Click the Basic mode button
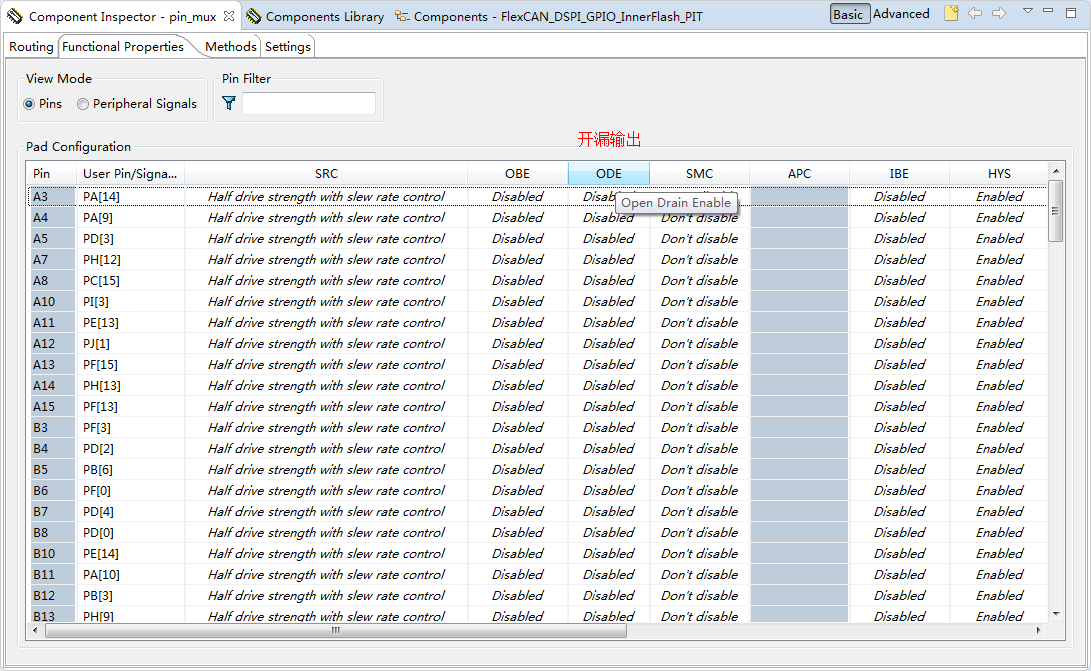This screenshot has height=671, width=1091. (849, 14)
